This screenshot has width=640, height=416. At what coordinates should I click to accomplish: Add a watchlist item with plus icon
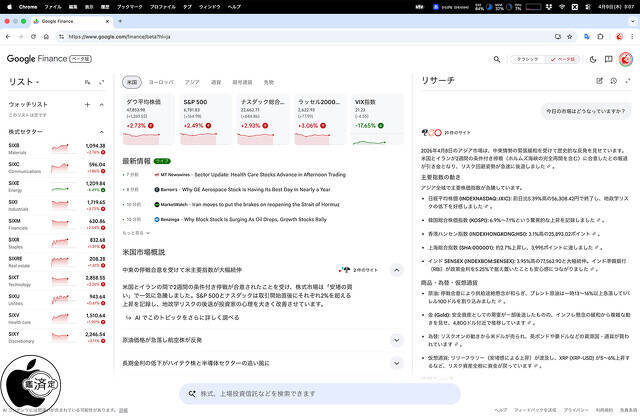88,104
